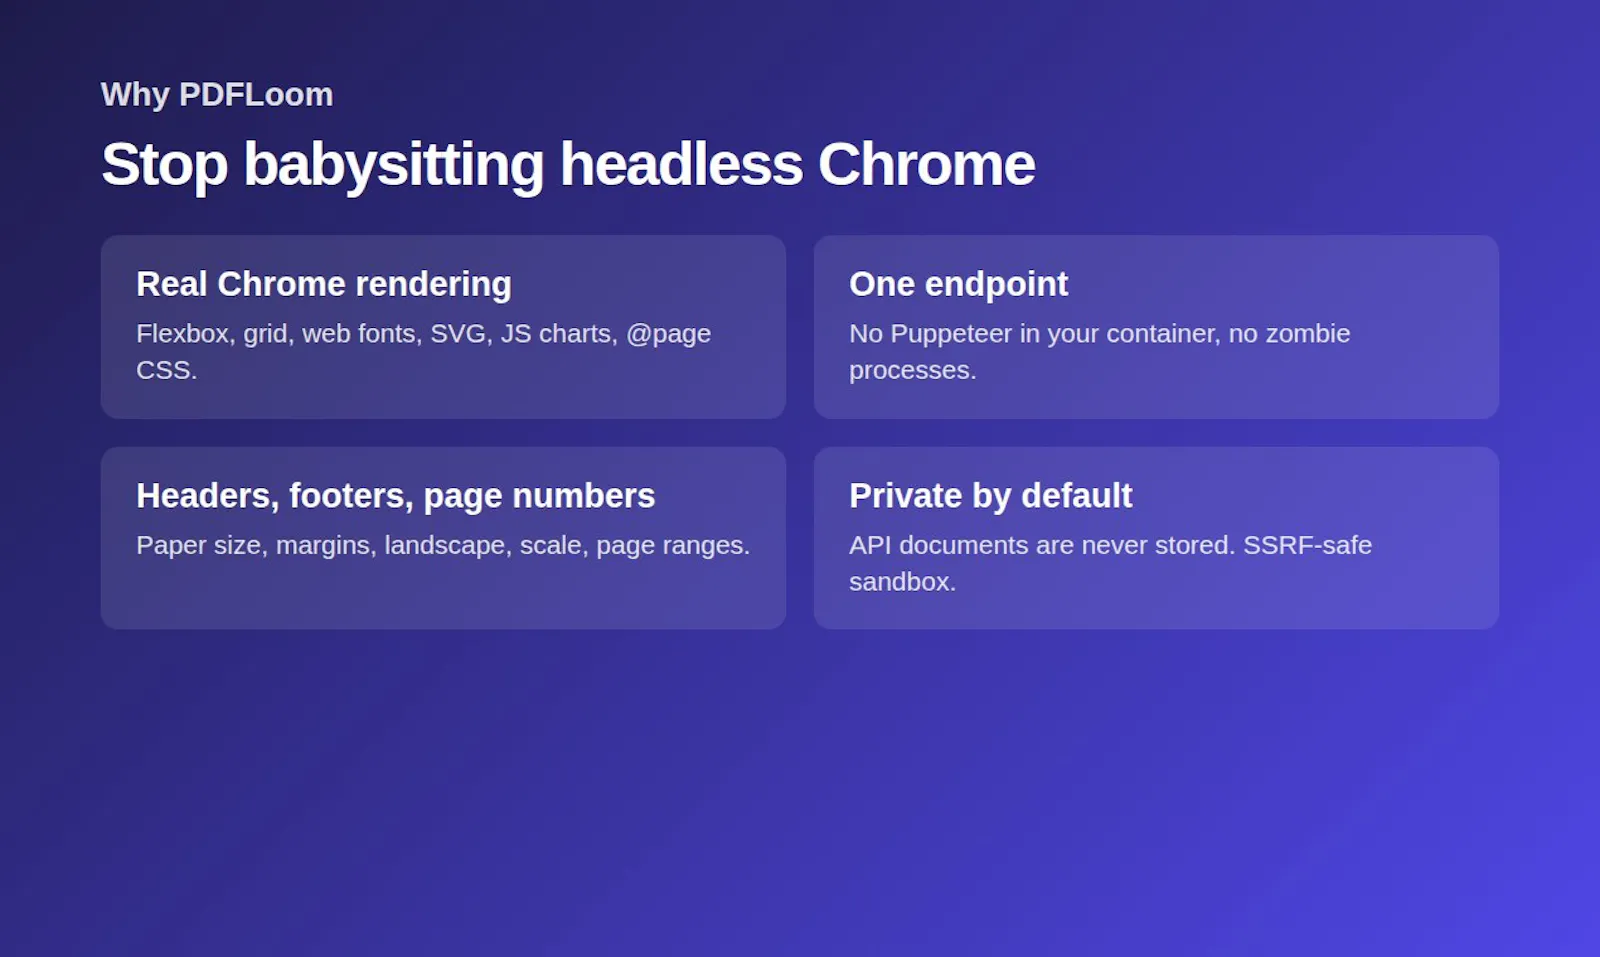
Task: Click 'page ranges.' in the headers card
Action: tap(673, 546)
